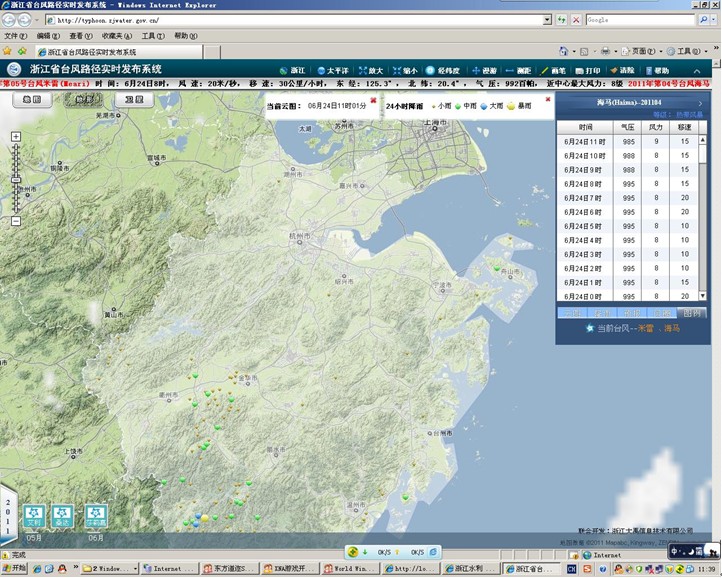
Task: Close the 当前云图 cloud image panel
Action: (373, 100)
